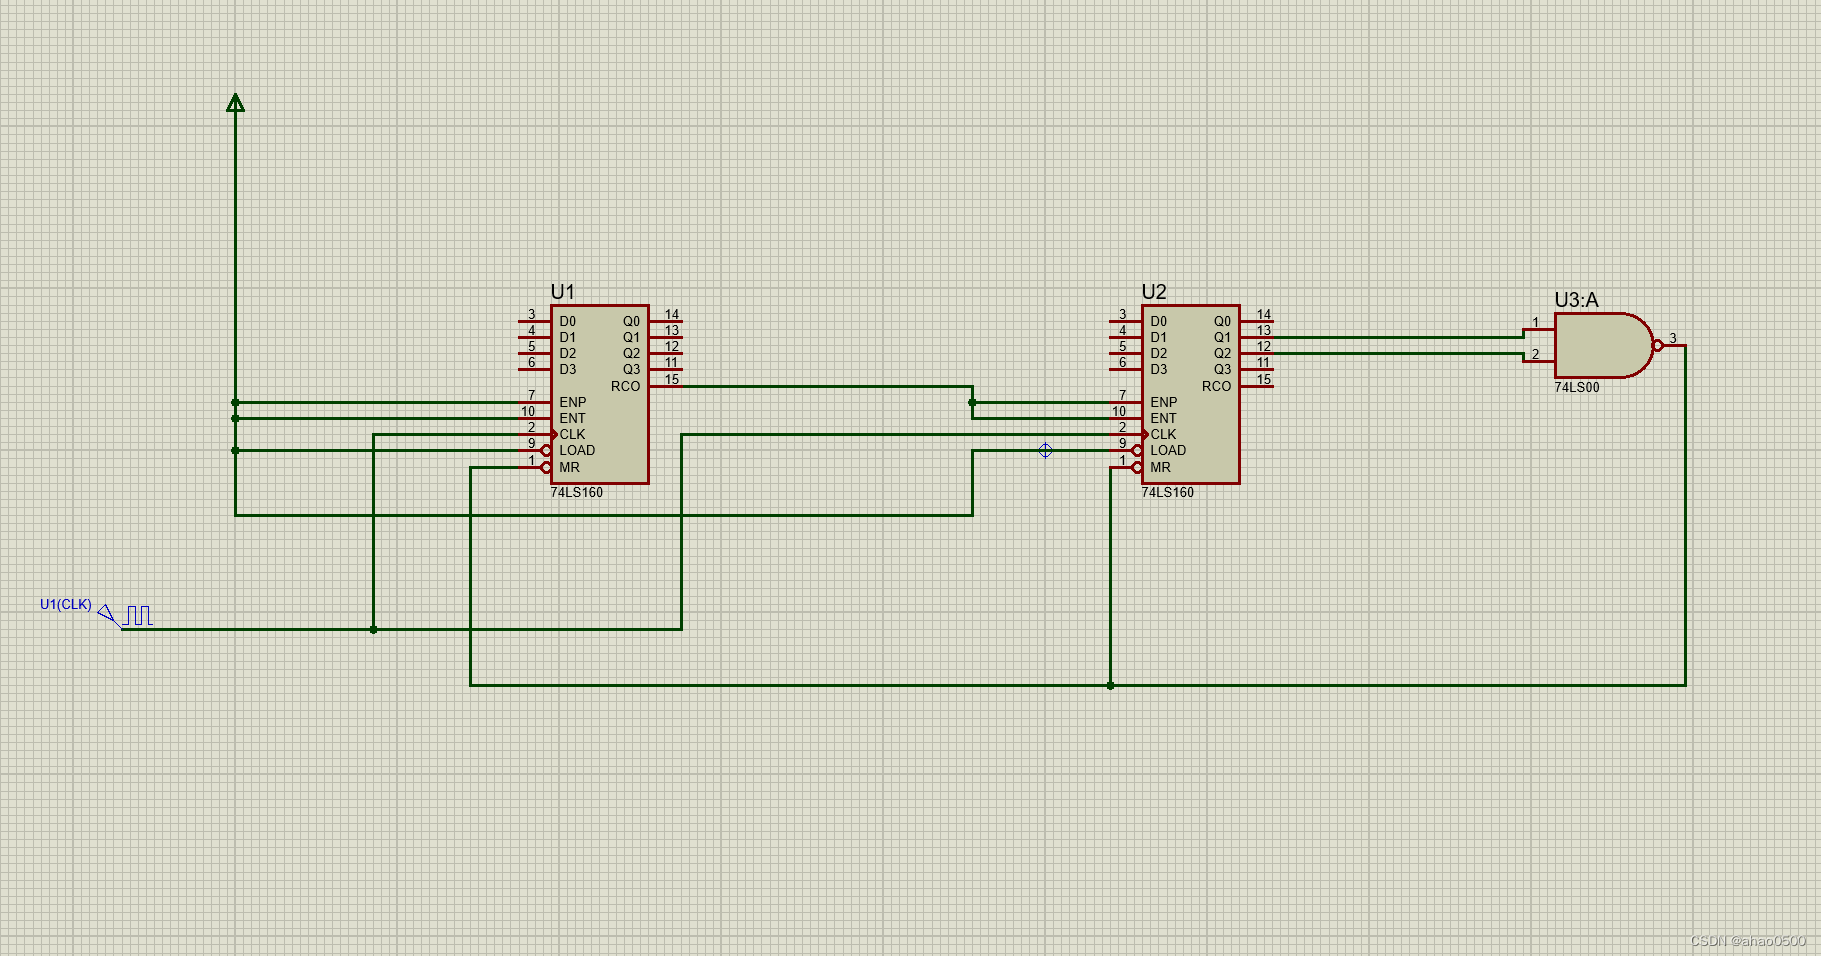Click the MR pin label on U1
Screen dimensions: 1821x956
(569, 467)
